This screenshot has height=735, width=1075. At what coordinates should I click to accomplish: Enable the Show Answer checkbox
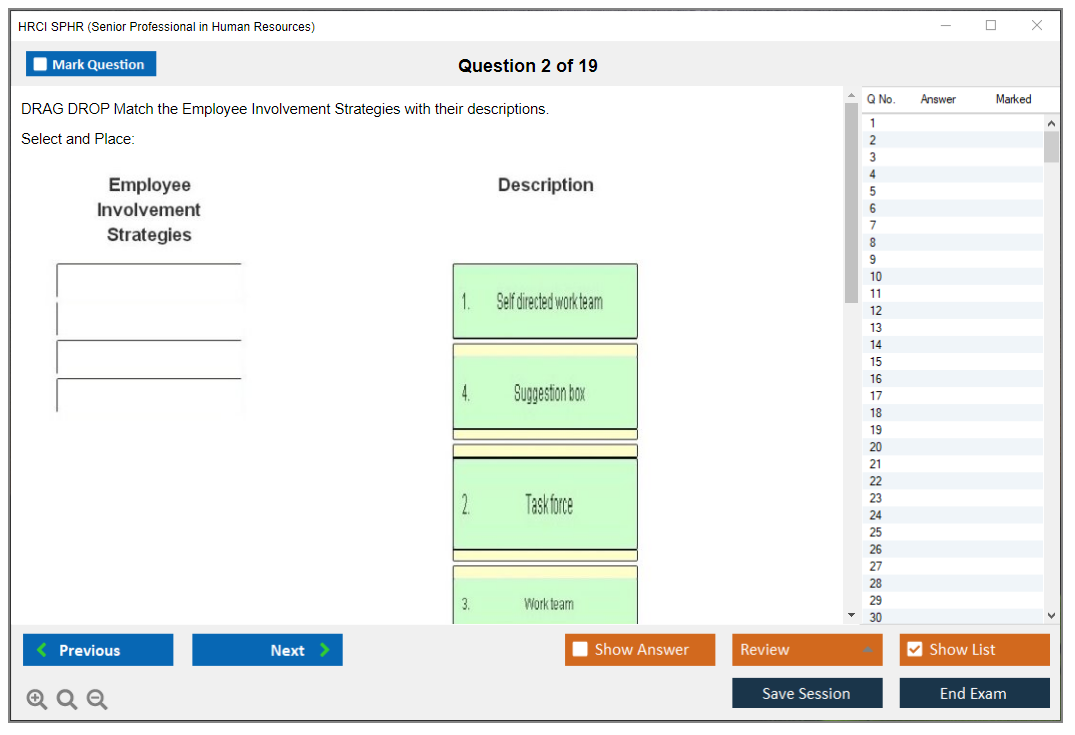click(x=580, y=650)
